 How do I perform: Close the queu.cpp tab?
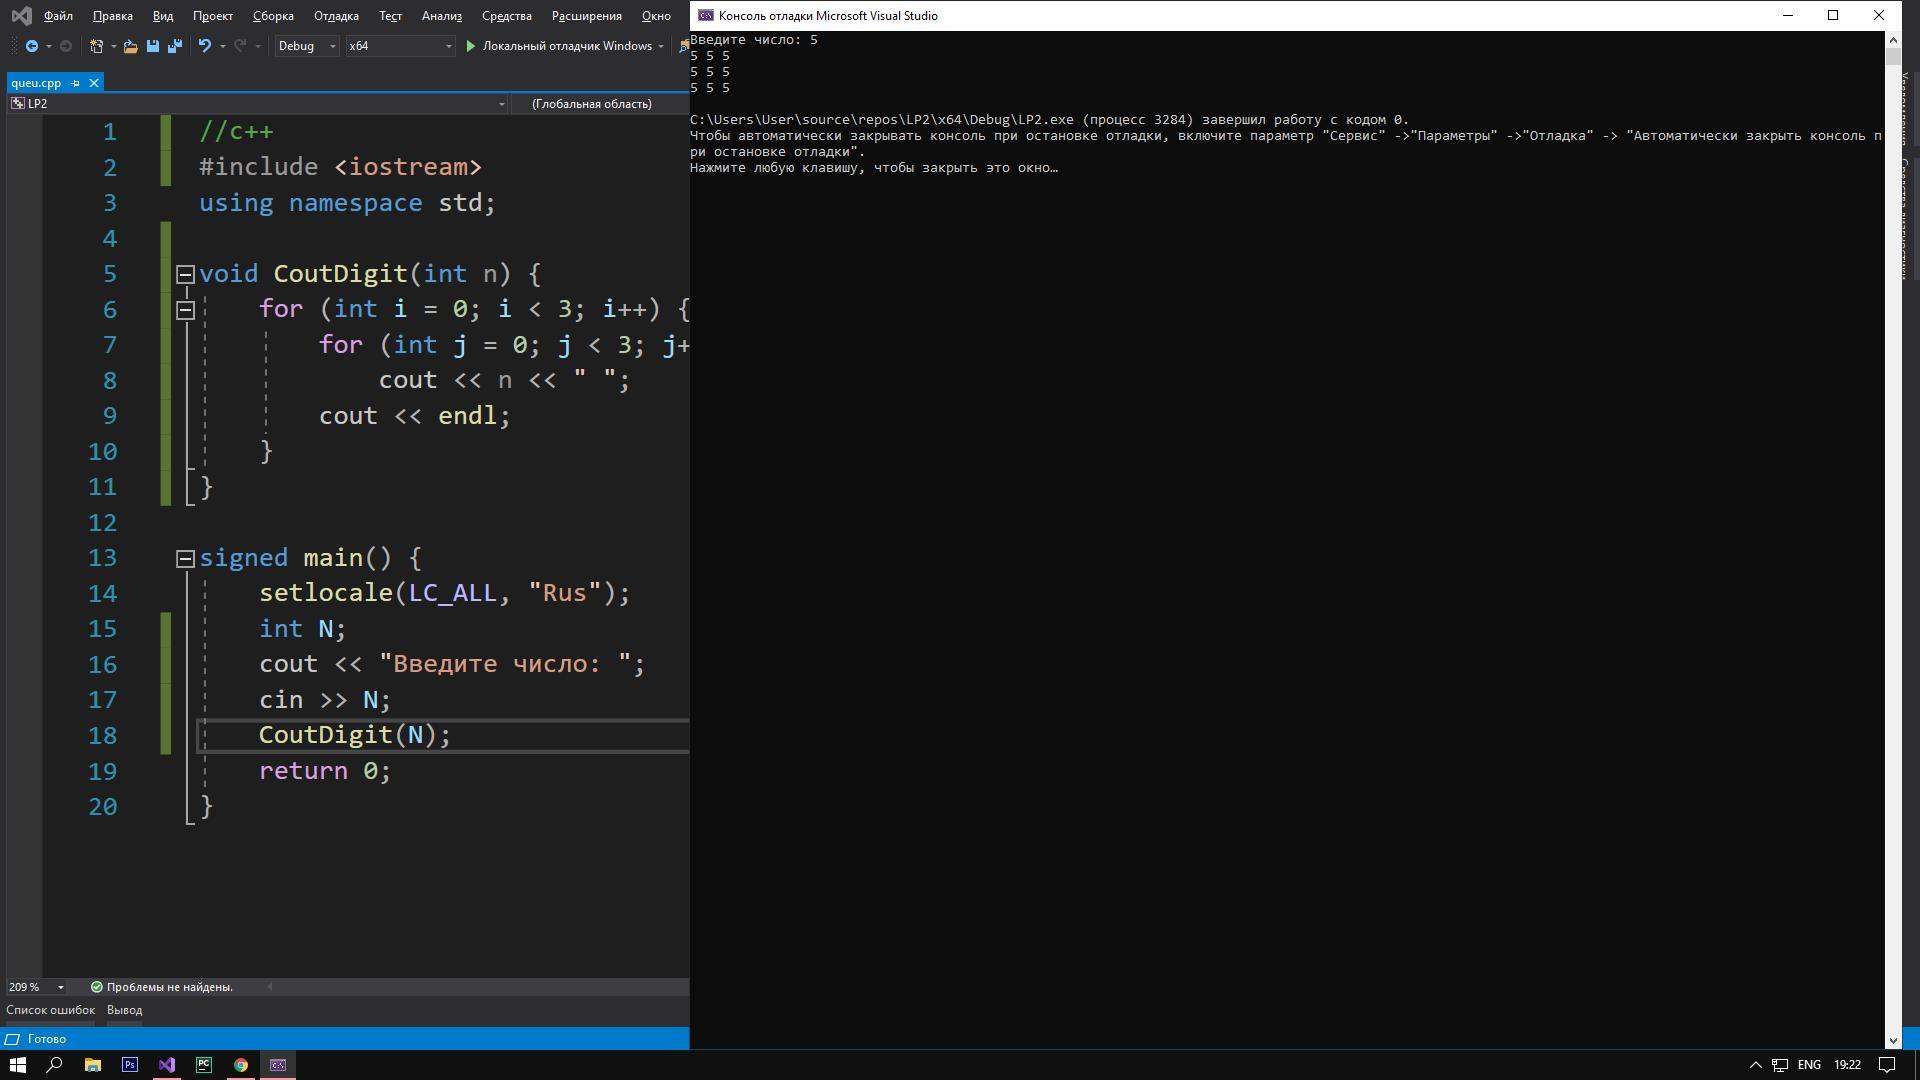[94, 83]
